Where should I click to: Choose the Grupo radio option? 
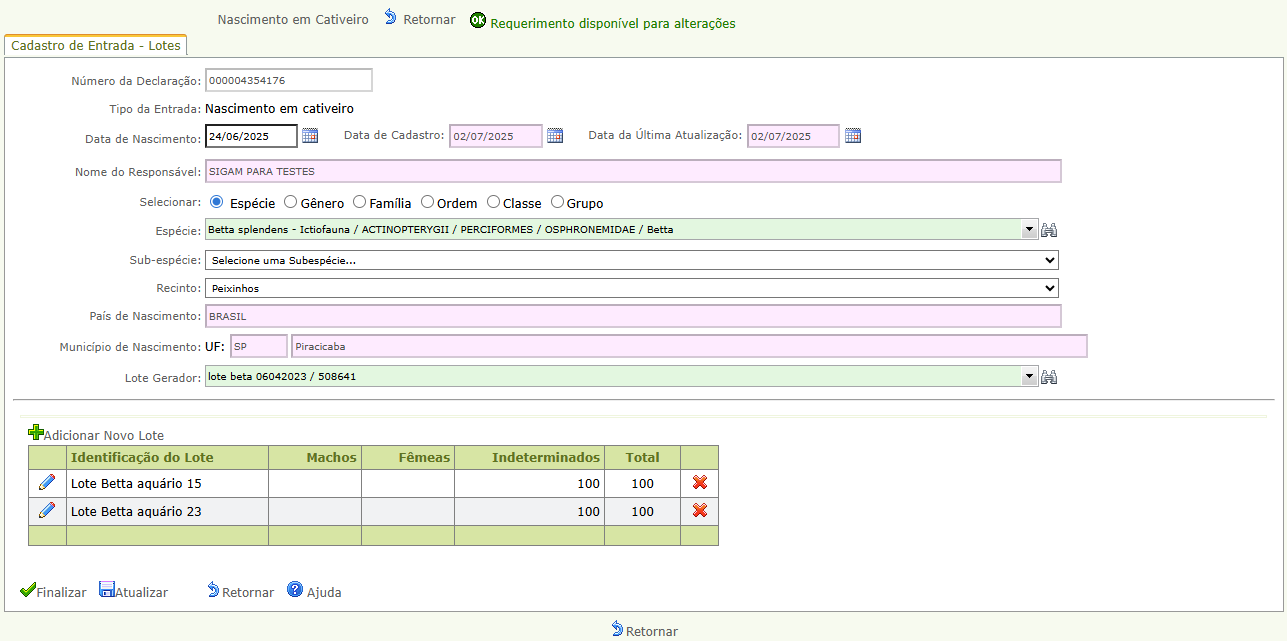(558, 202)
